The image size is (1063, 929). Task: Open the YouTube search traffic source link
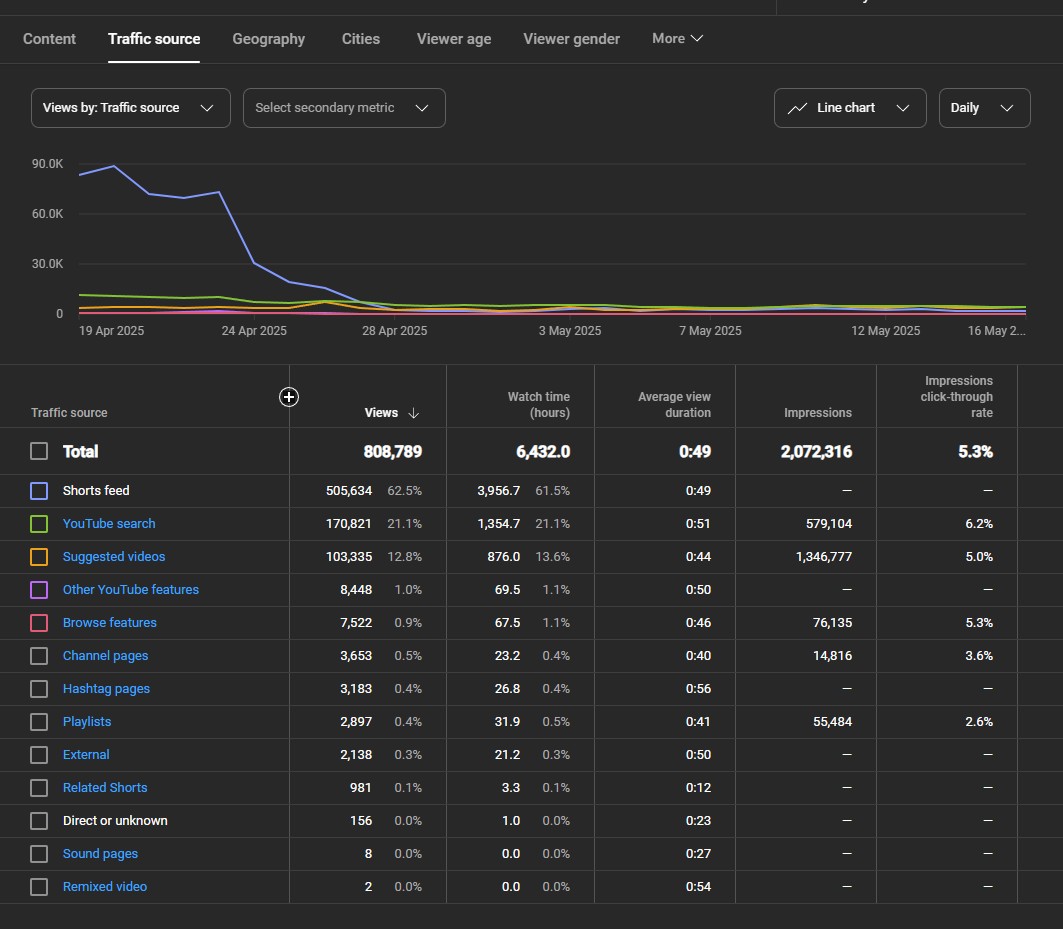pyautogui.click(x=109, y=523)
